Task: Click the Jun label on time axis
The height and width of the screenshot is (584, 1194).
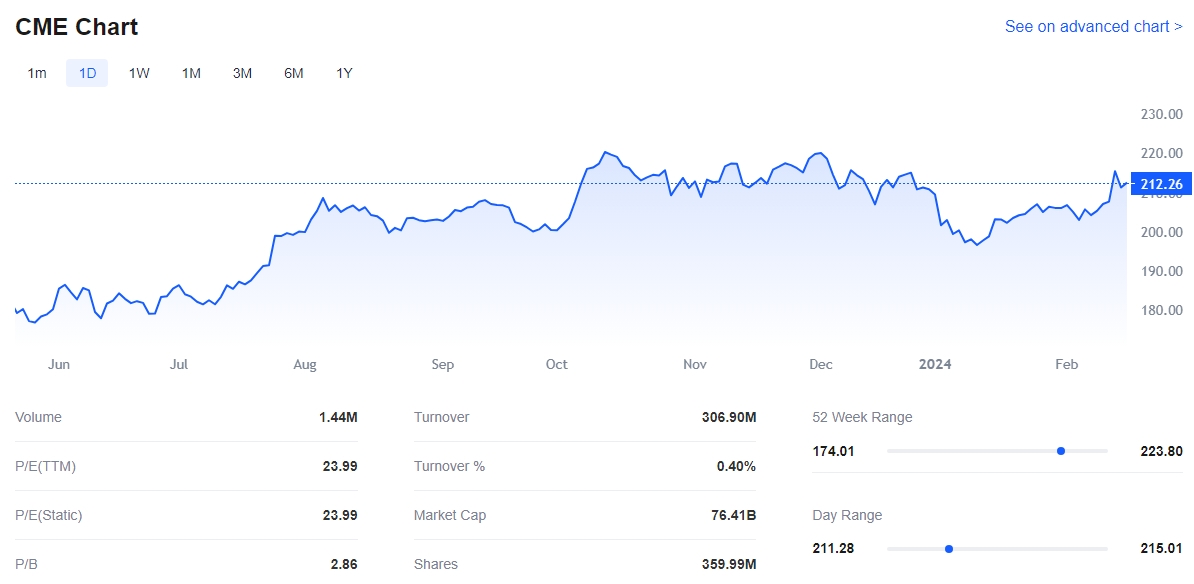Action: [x=59, y=364]
